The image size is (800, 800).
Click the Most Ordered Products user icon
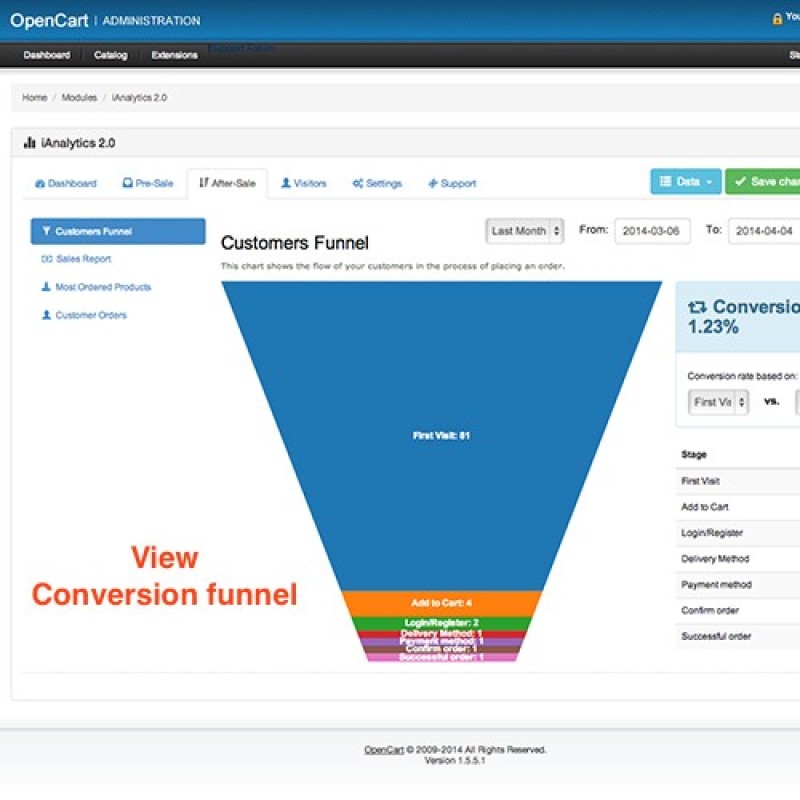(46, 288)
